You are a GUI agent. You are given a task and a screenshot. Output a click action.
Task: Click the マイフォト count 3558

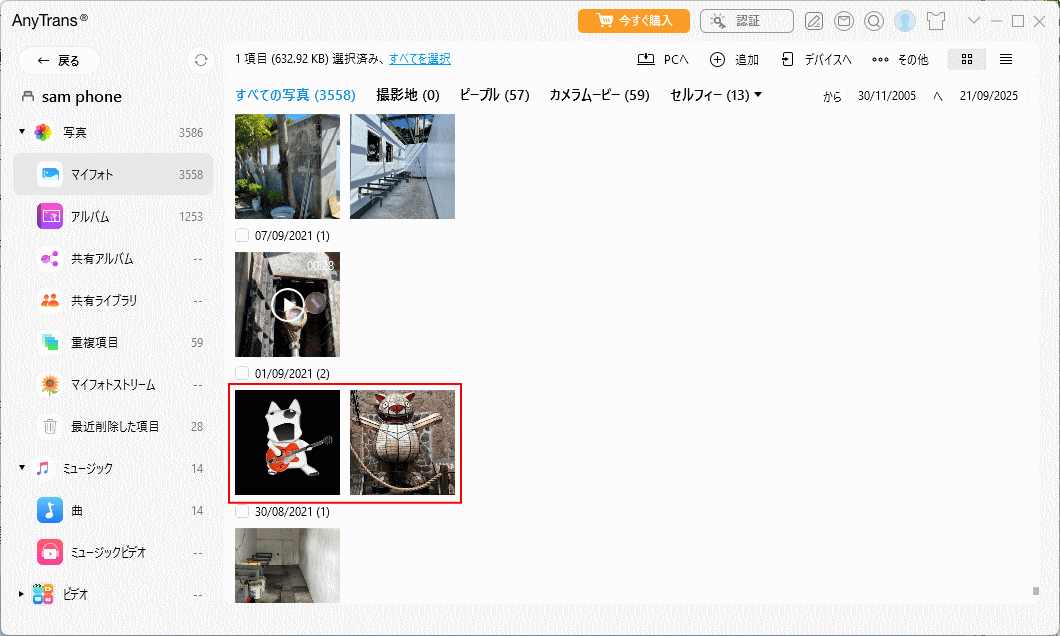(191, 174)
